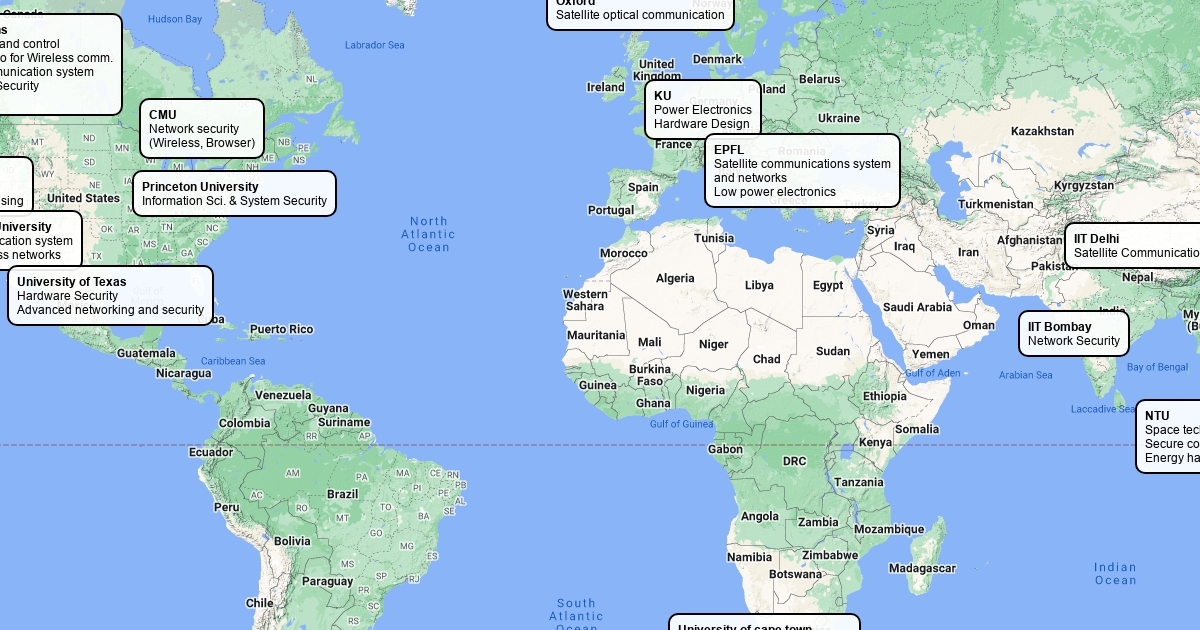Click the North Atlantic Ocean label
The height and width of the screenshot is (630, 1200).
pyautogui.click(x=429, y=234)
